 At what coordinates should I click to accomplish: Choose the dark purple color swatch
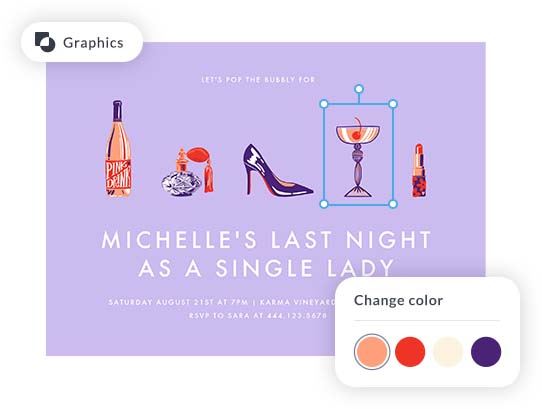pos(486,352)
